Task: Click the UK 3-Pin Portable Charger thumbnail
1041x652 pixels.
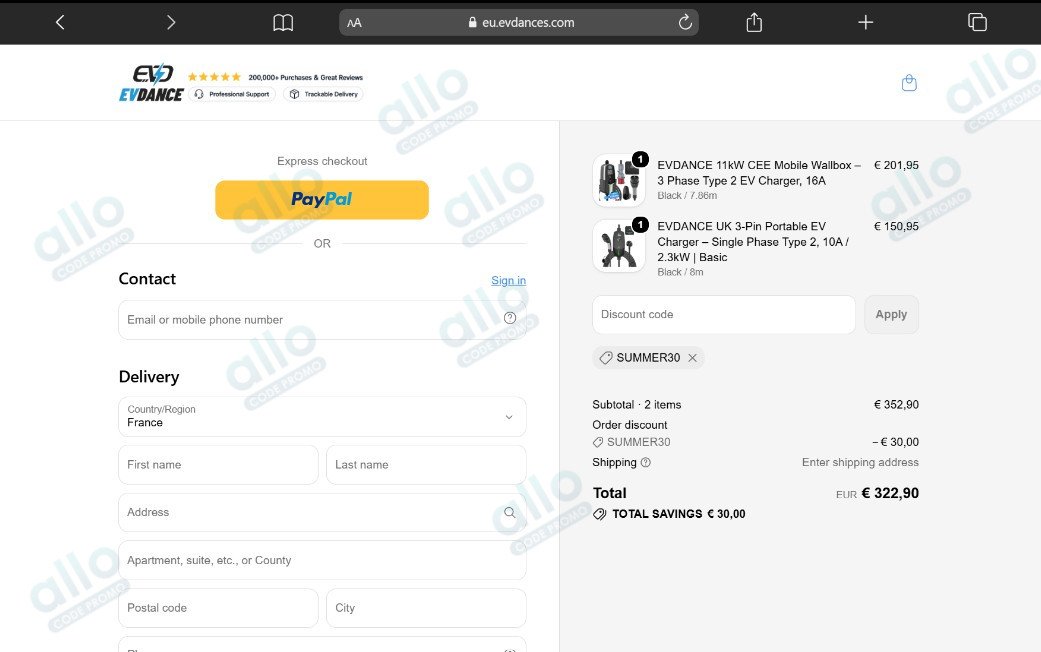Action: pyautogui.click(x=619, y=246)
